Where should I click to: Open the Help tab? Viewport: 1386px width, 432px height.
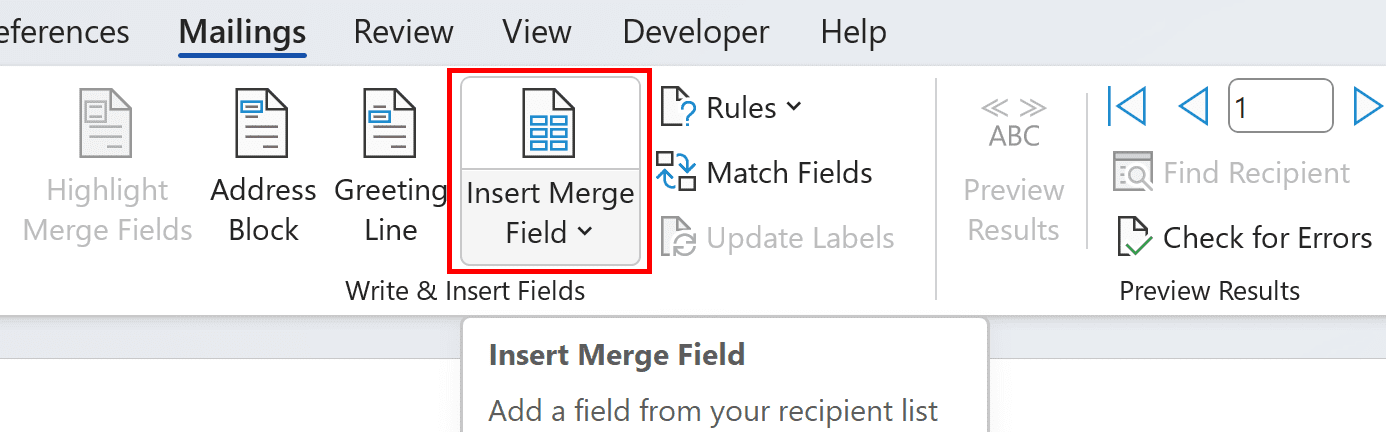(x=853, y=32)
